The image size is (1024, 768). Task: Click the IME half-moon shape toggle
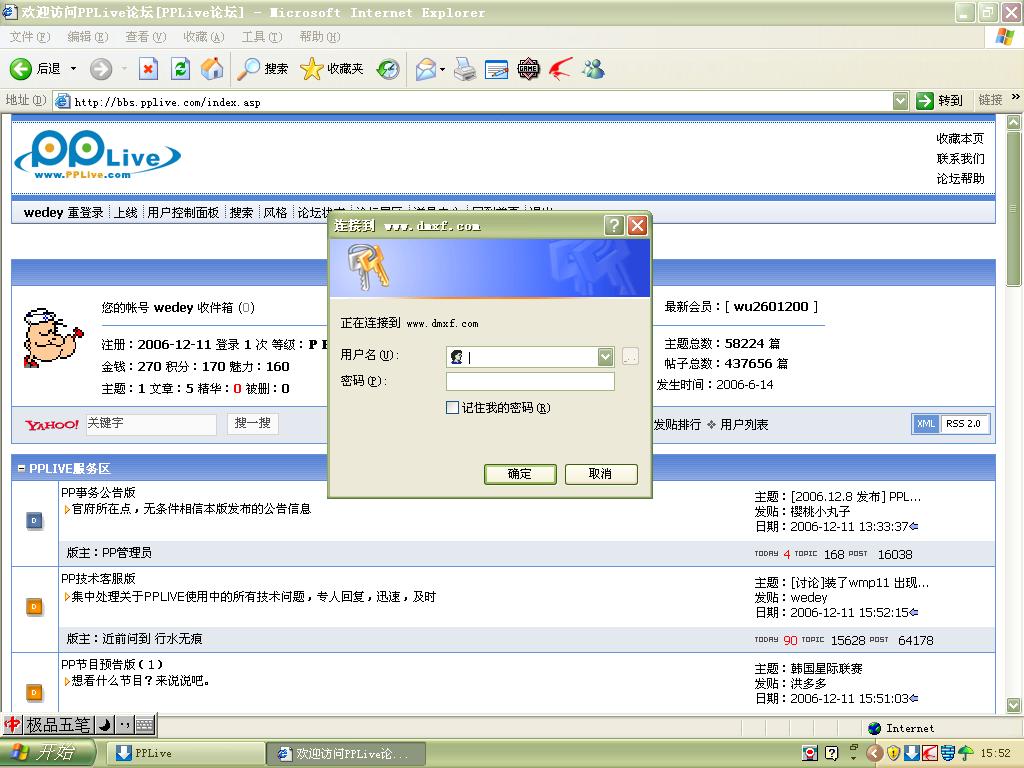click(104, 725)
